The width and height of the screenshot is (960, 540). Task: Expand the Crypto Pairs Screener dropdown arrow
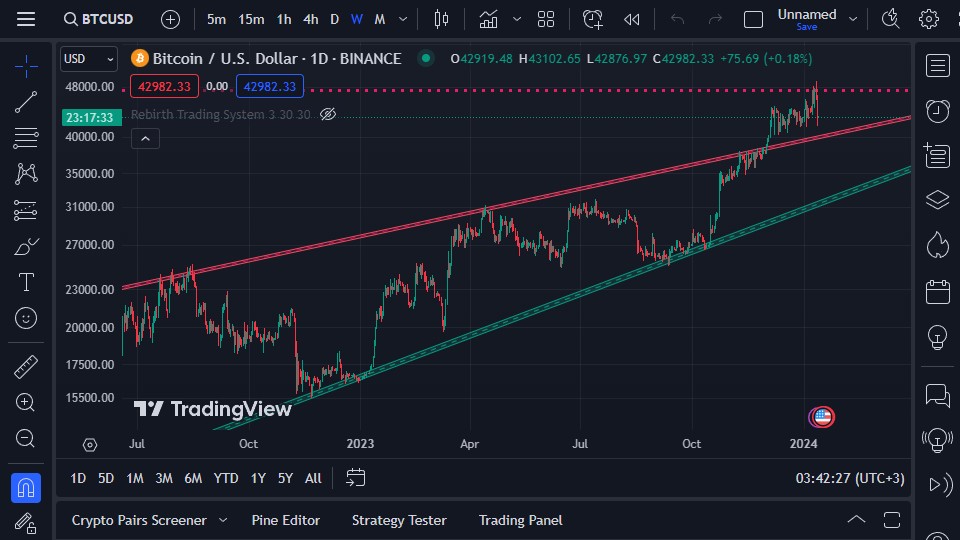pyautogui.click(x=223, y=520)
